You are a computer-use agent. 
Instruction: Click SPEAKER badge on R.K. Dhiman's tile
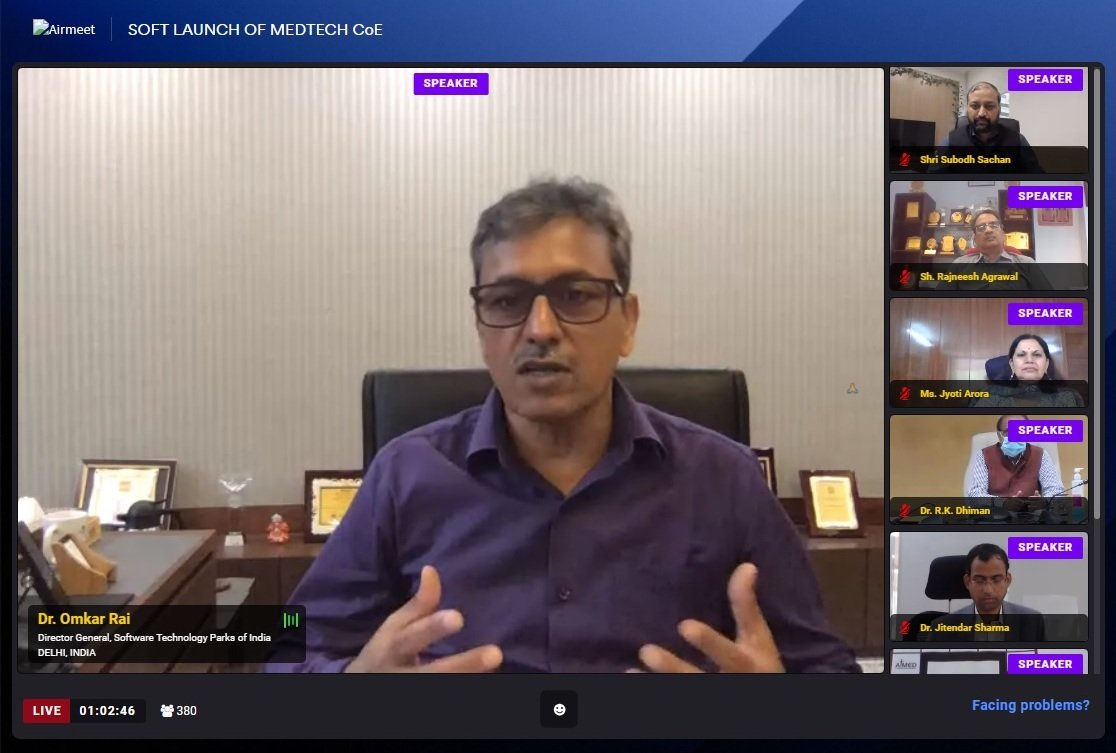[x=1045, y=430]
